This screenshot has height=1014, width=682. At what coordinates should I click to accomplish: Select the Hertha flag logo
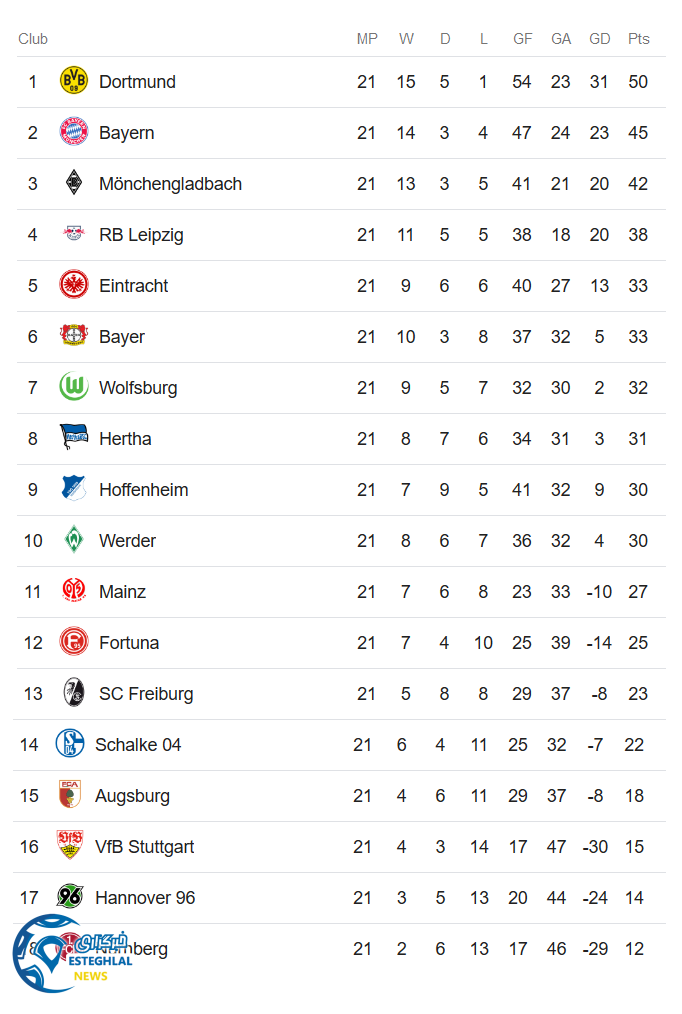click(x=74, y=438)
